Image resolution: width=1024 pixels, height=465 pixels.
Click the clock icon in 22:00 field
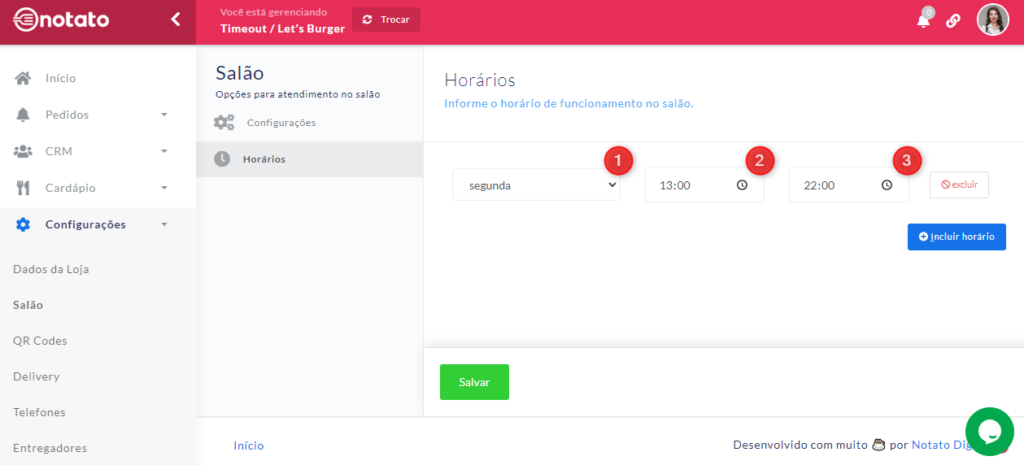point(886,185)
